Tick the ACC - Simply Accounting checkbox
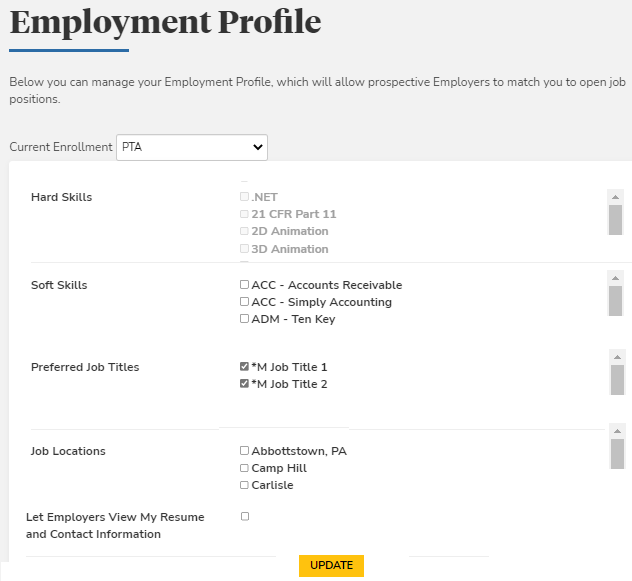Viewport: 632px width, 581px height. (244, 302)
